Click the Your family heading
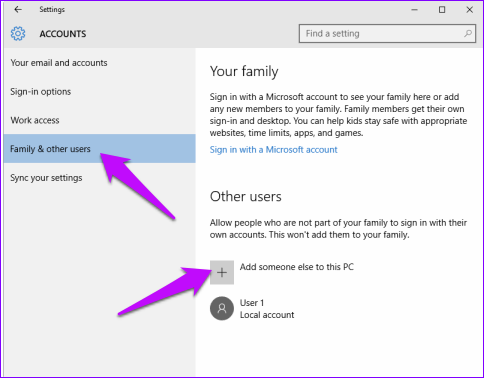Viewport: 484px width, 378px height. click(244, 71)
